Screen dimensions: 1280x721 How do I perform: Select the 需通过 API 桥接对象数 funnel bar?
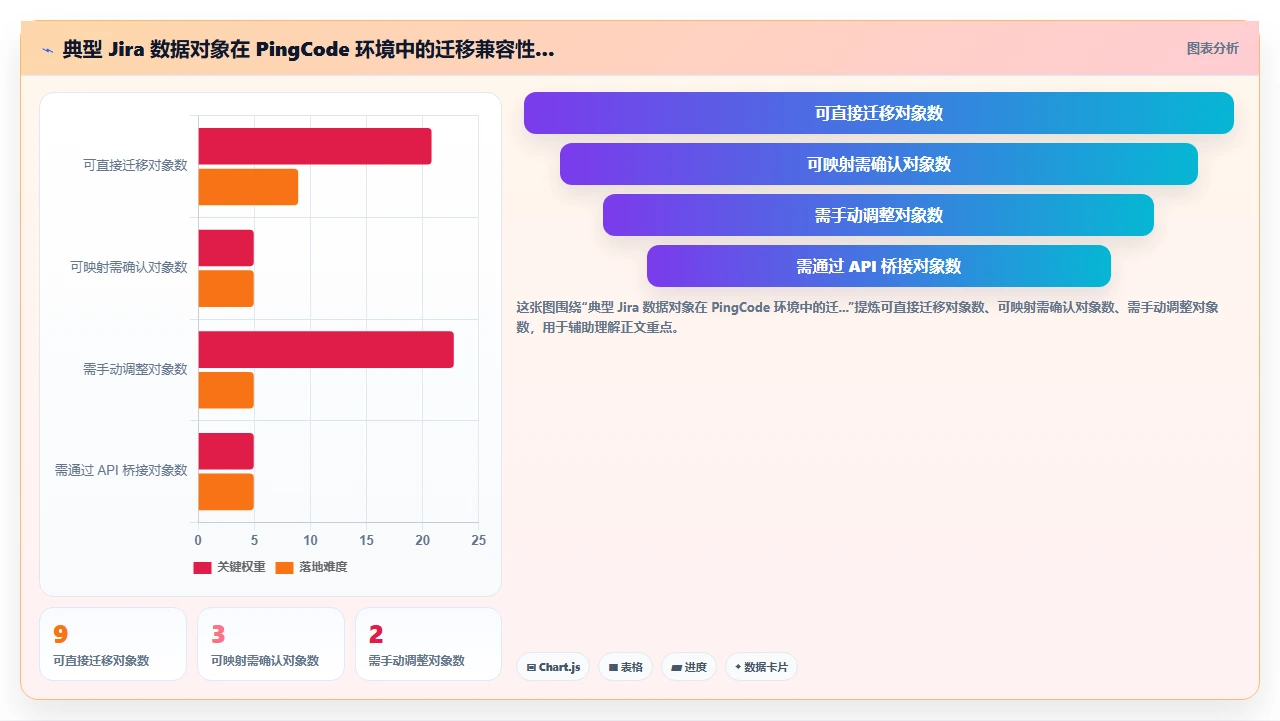[879, 266]
